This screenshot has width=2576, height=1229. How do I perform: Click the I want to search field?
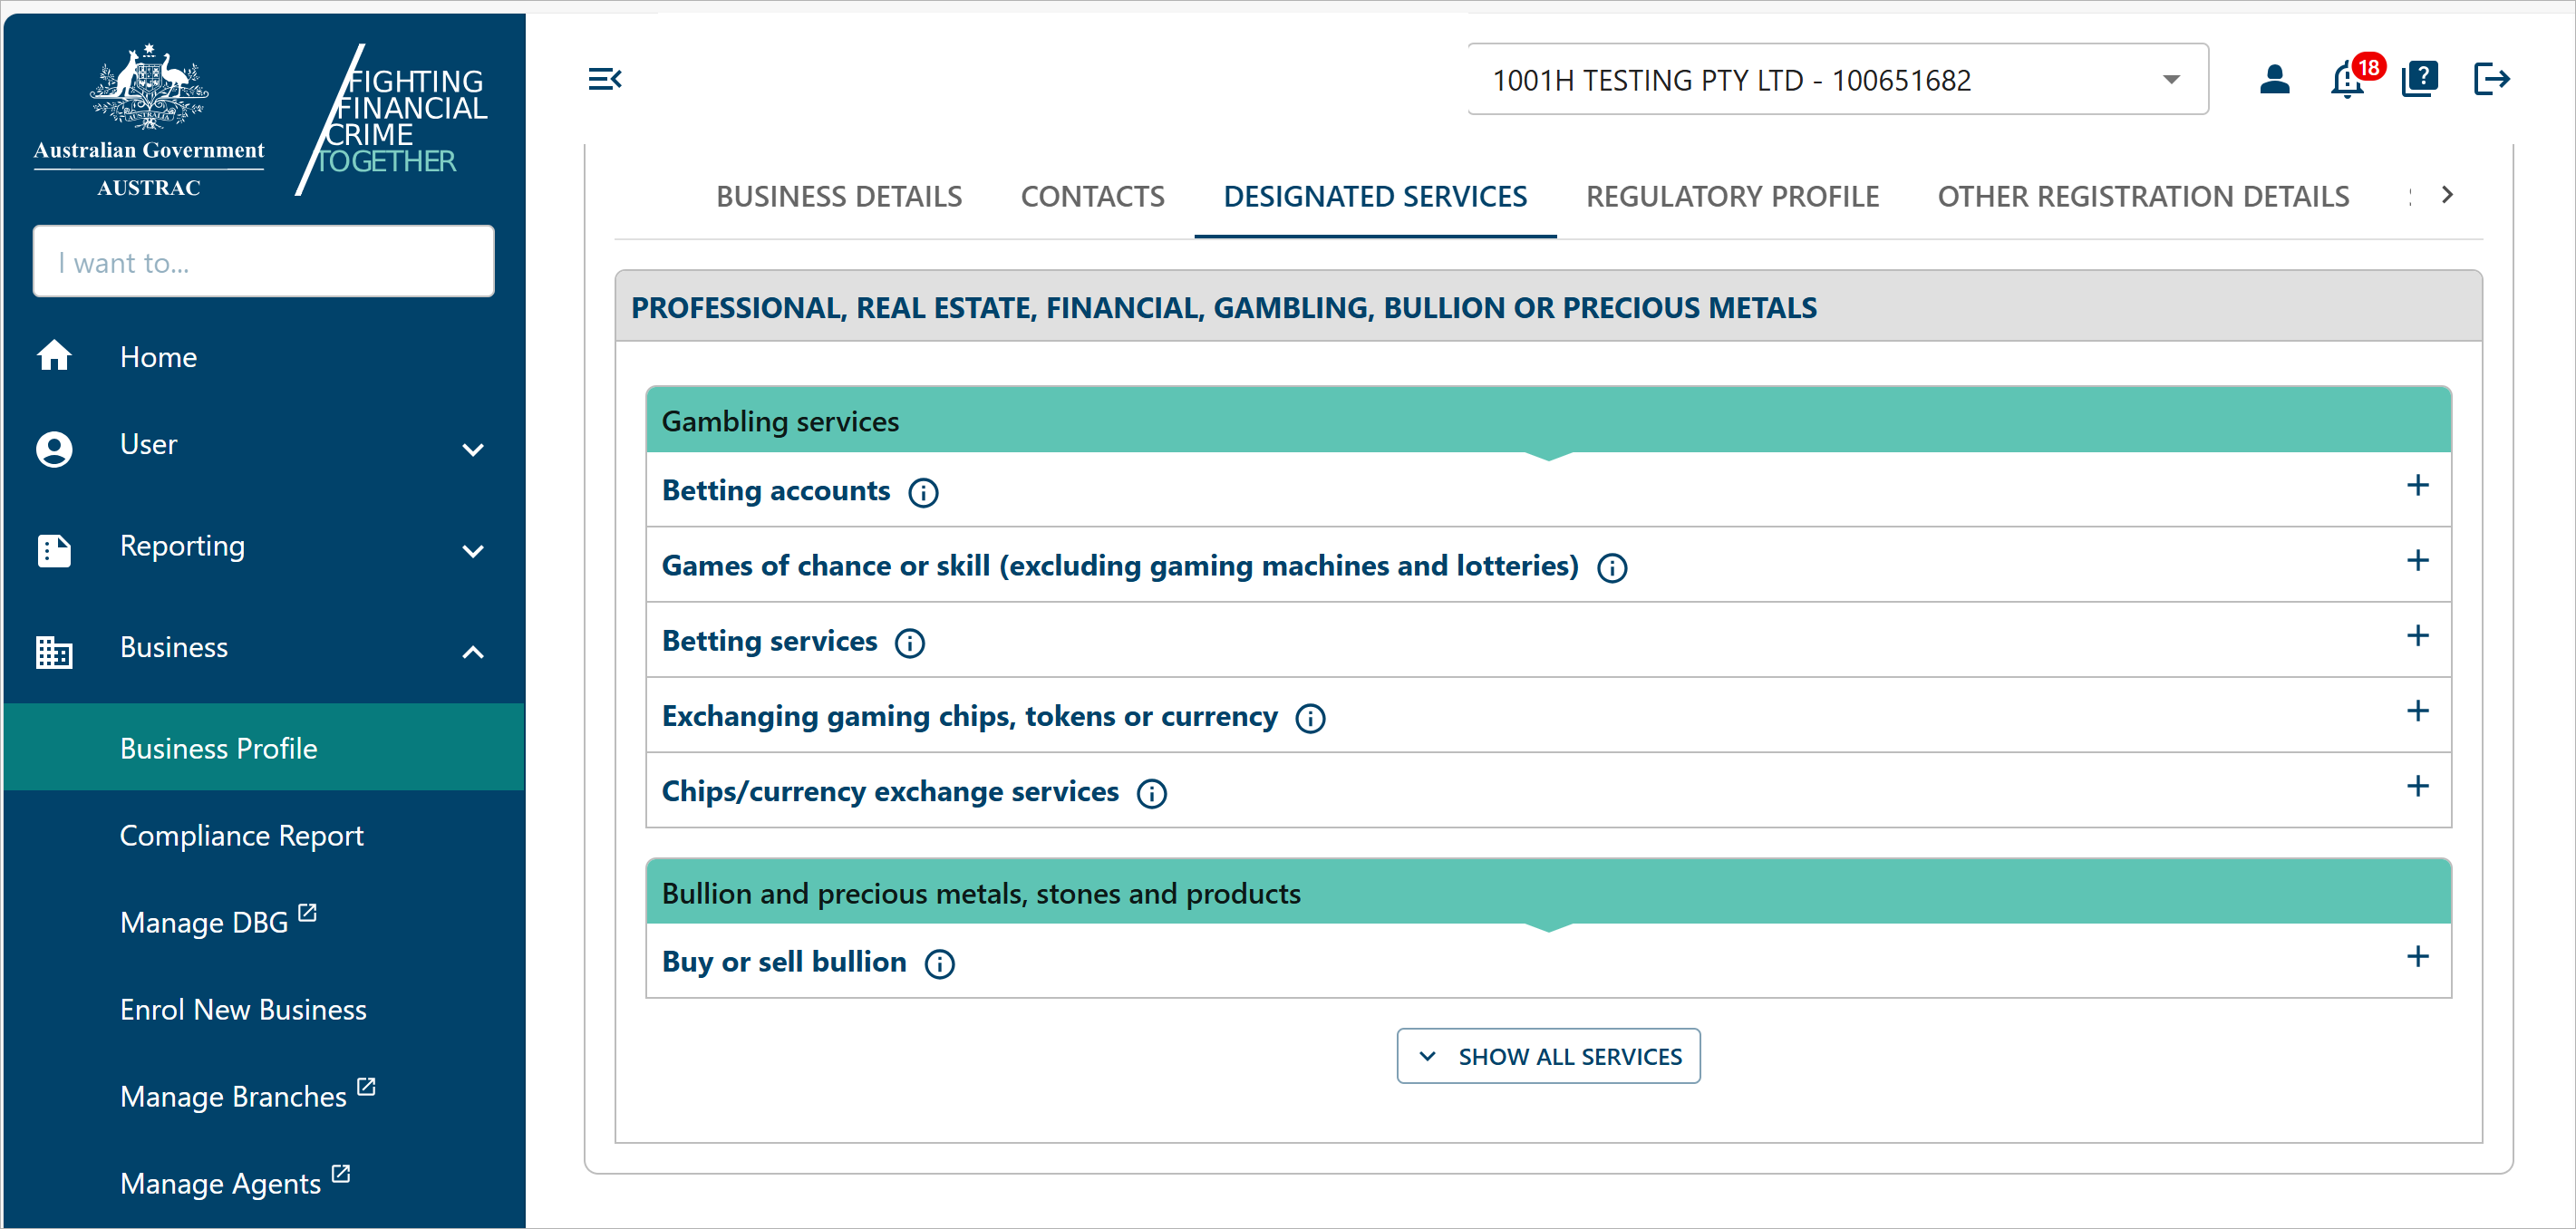click(263, 262)
